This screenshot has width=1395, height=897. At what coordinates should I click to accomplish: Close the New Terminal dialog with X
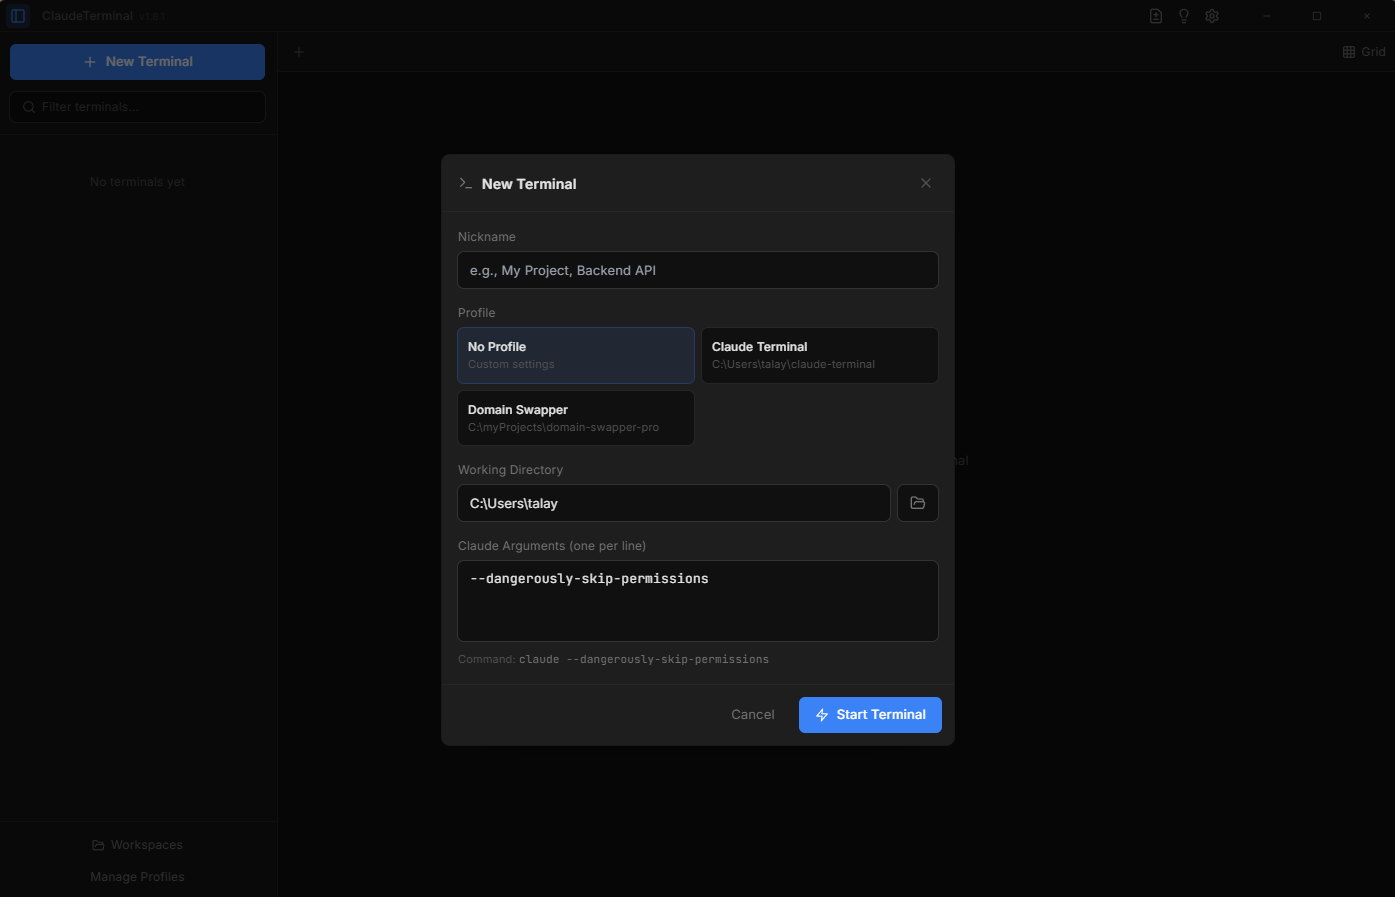926,183
